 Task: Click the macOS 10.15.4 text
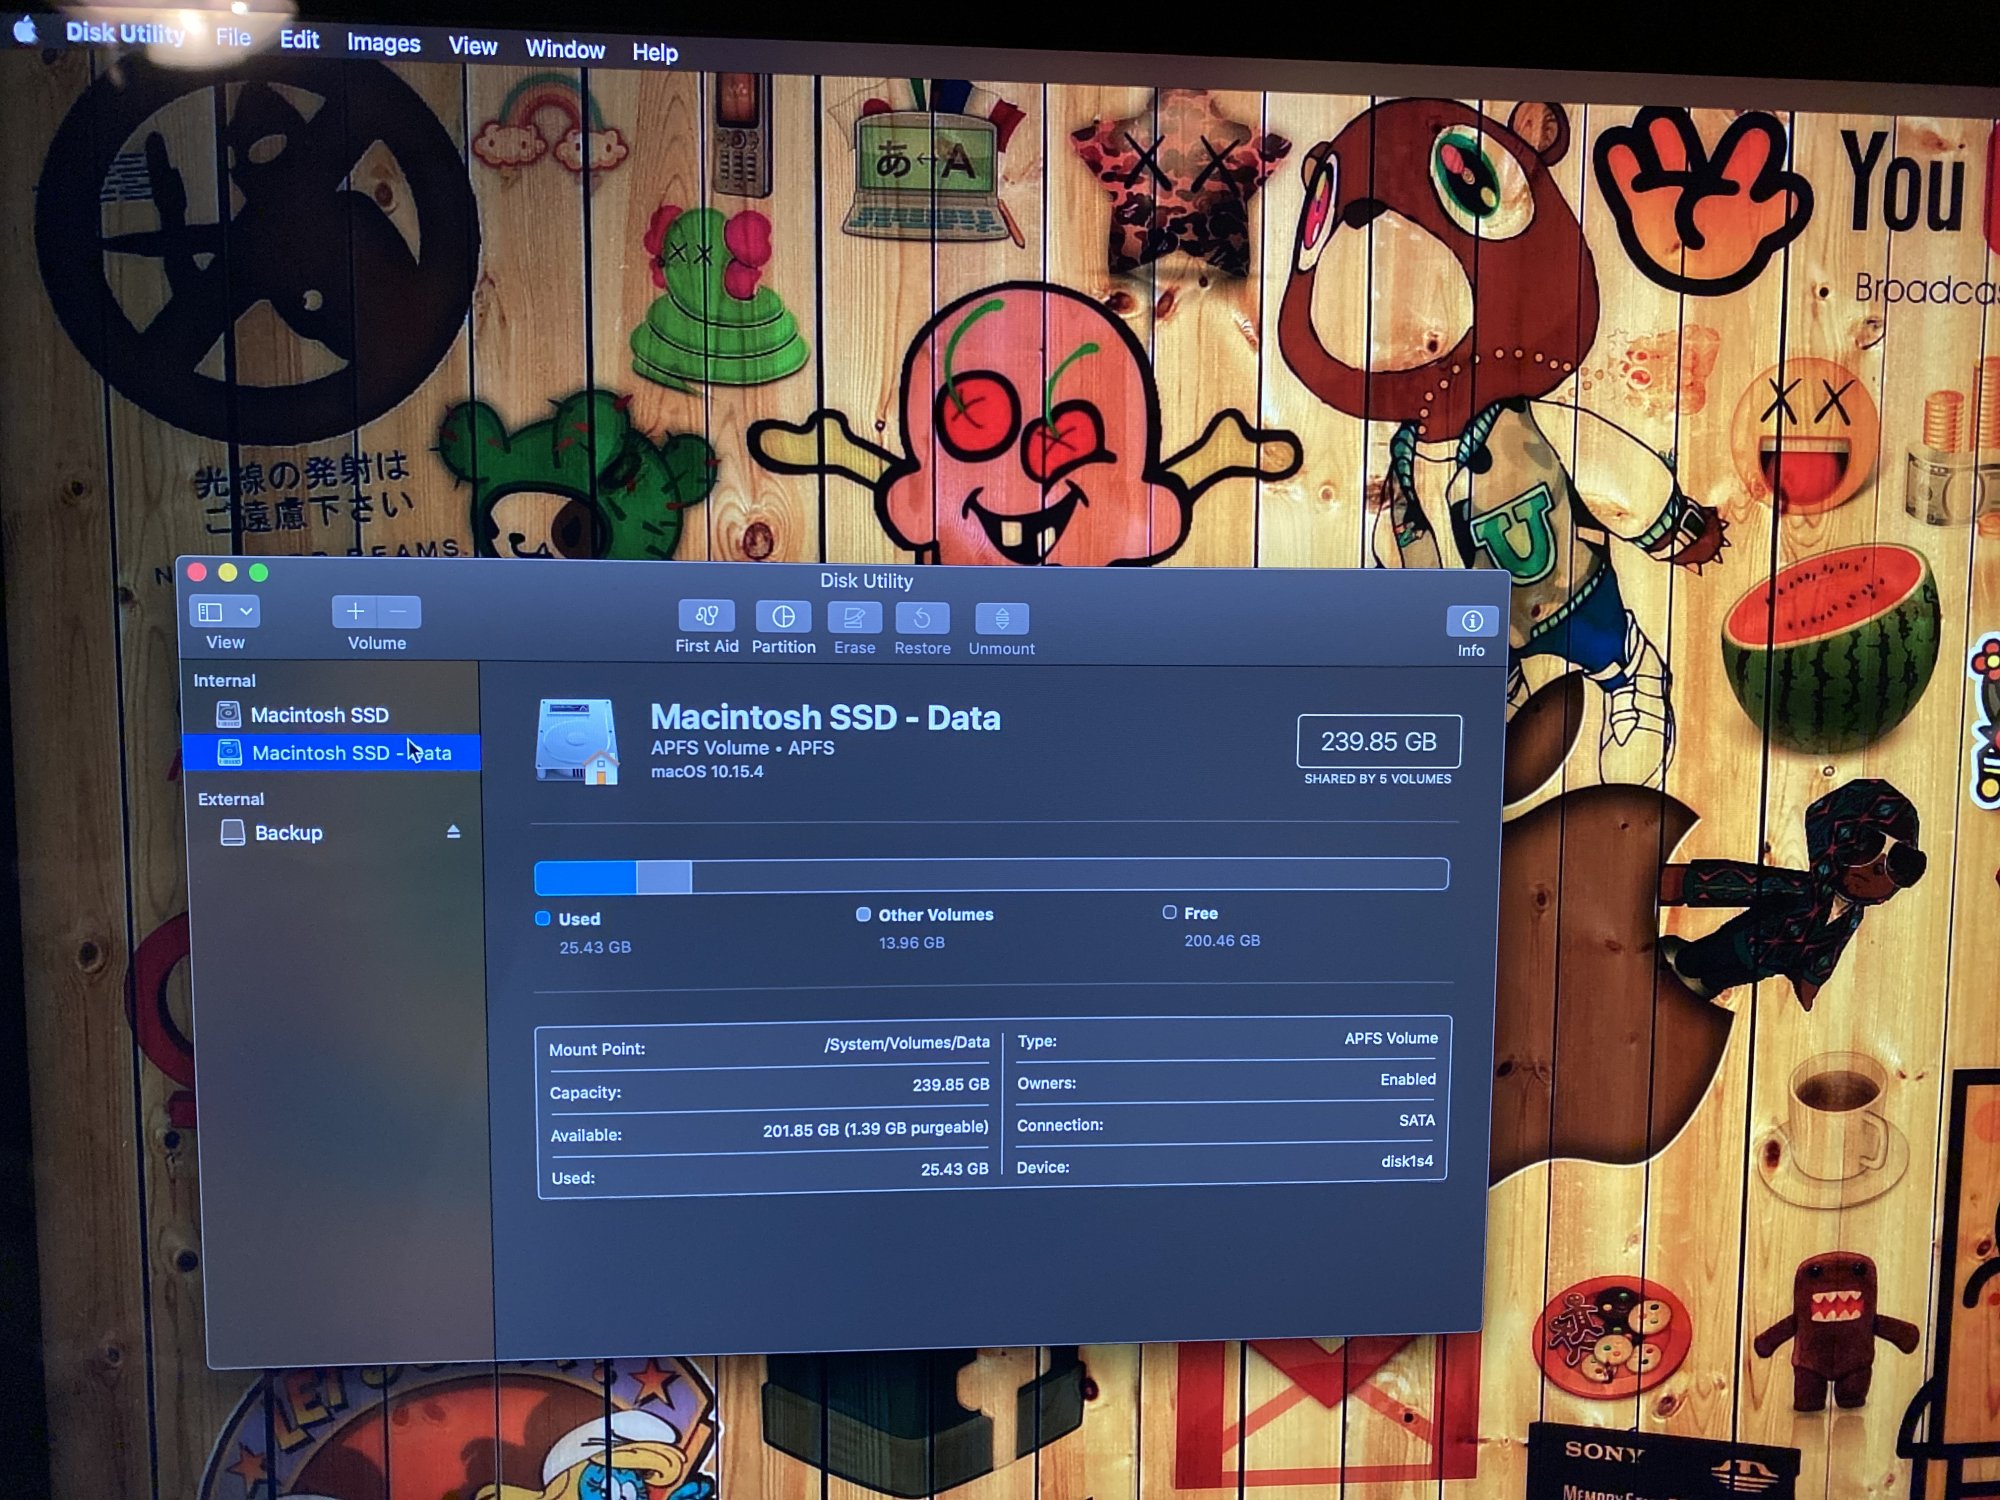tap(707, 771)
